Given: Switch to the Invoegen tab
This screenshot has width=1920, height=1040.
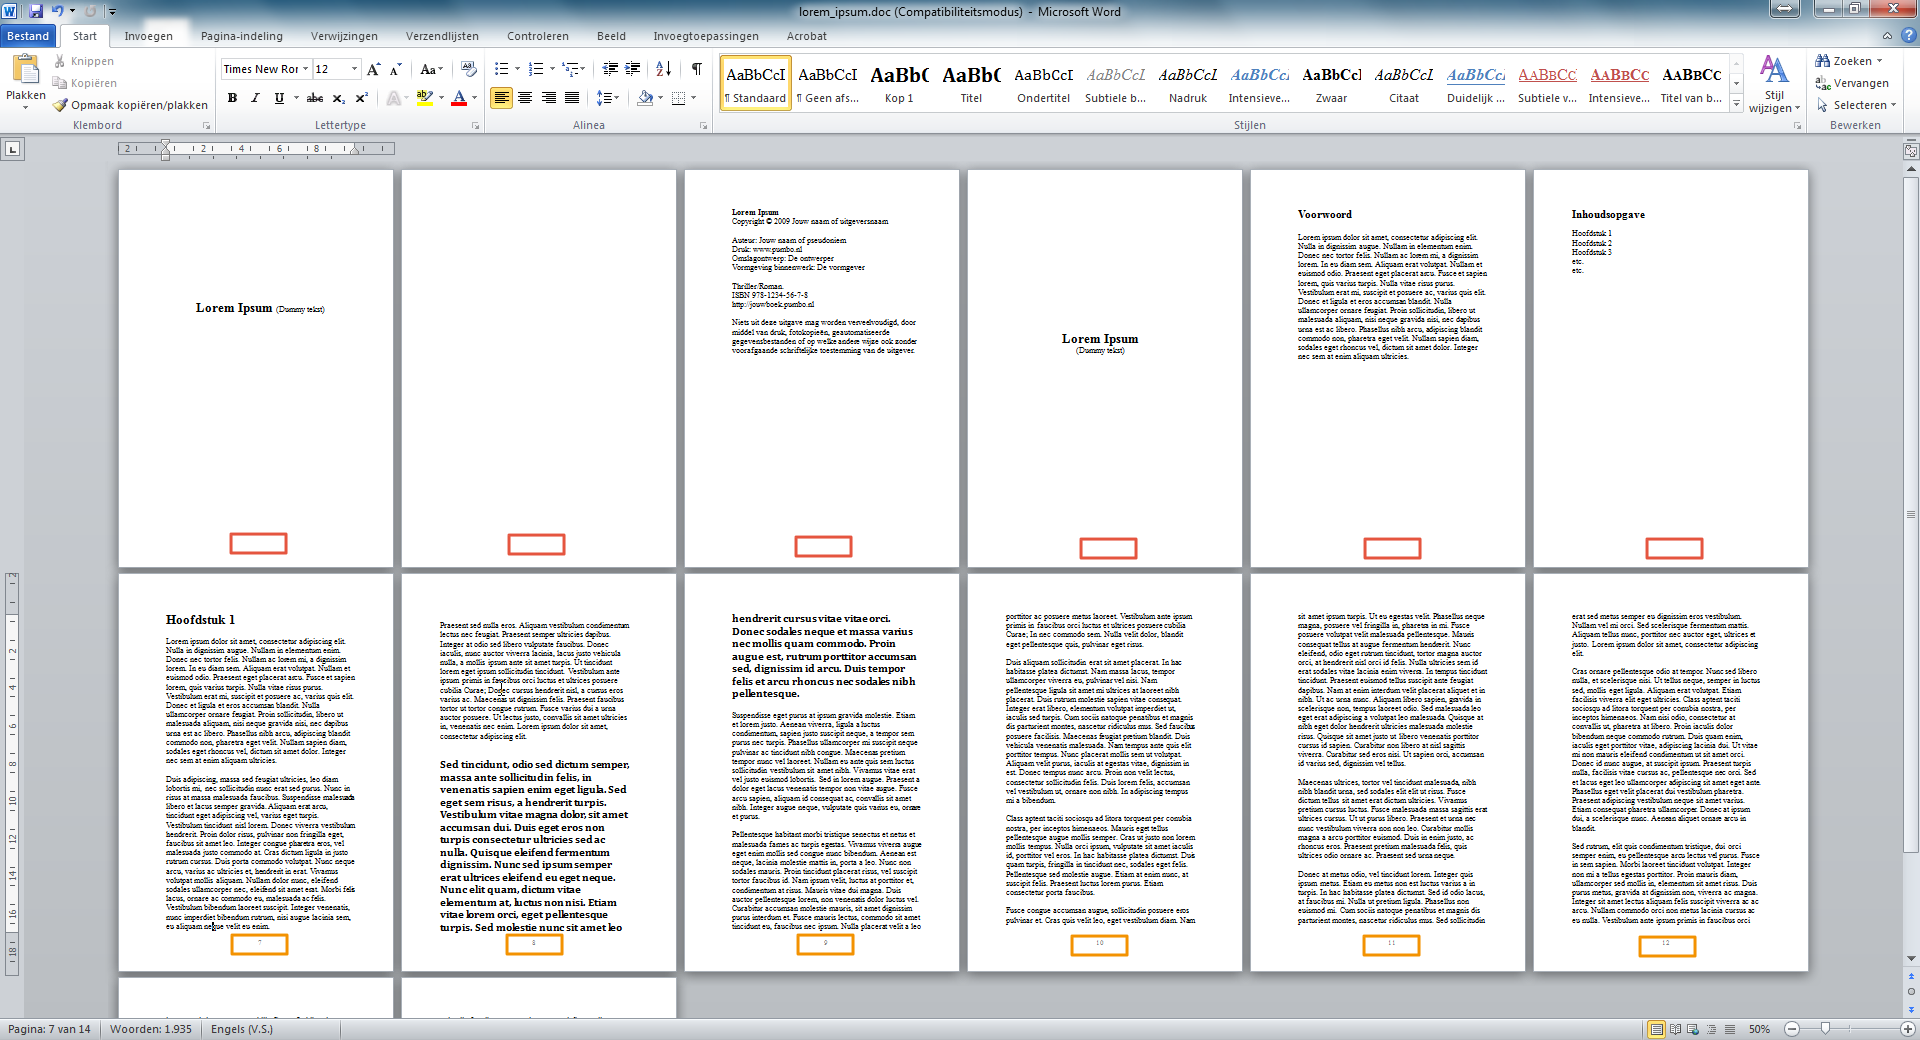Looking at the screenshot, I should pyautogui.click(x=148, y=36).
